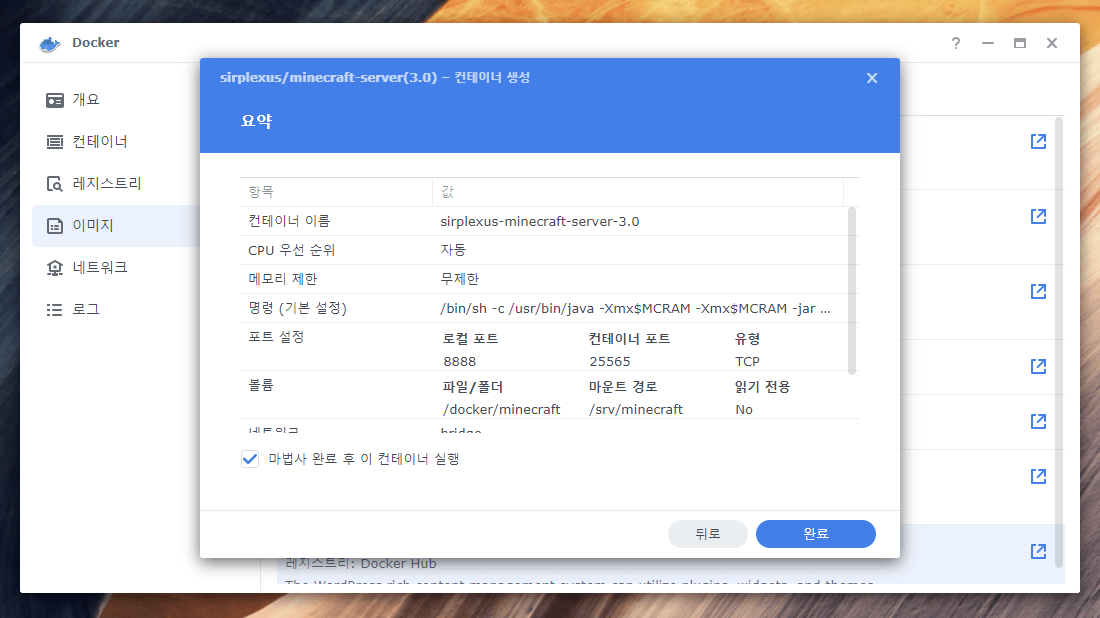
Task: Select the 로컬 포트 sub-header
Action: (x=470, y=339)
